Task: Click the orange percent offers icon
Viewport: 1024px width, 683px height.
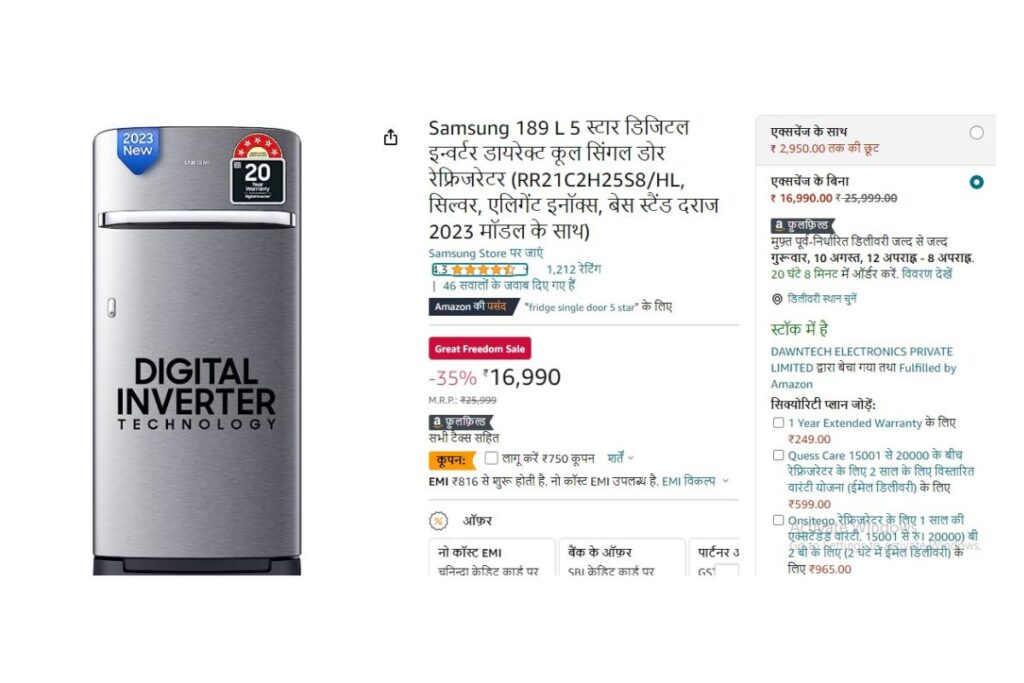Action: [x=439, y=521]
